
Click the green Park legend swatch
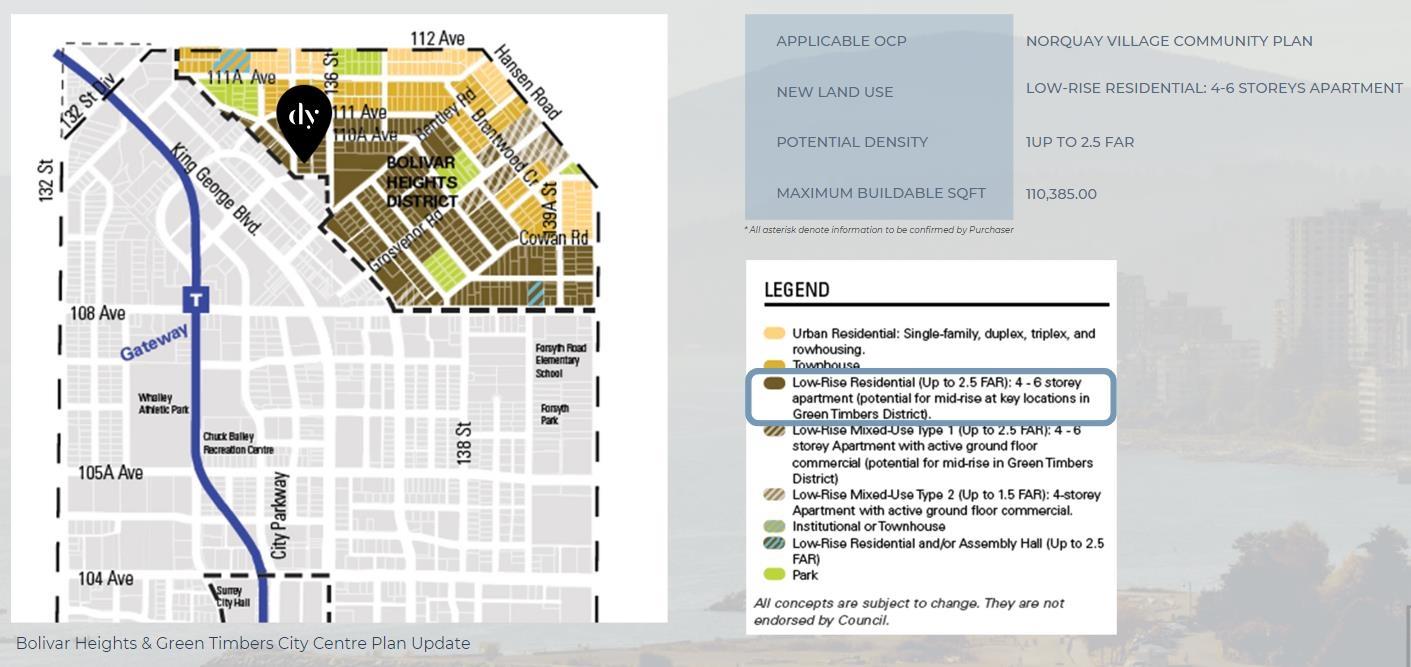774,575
